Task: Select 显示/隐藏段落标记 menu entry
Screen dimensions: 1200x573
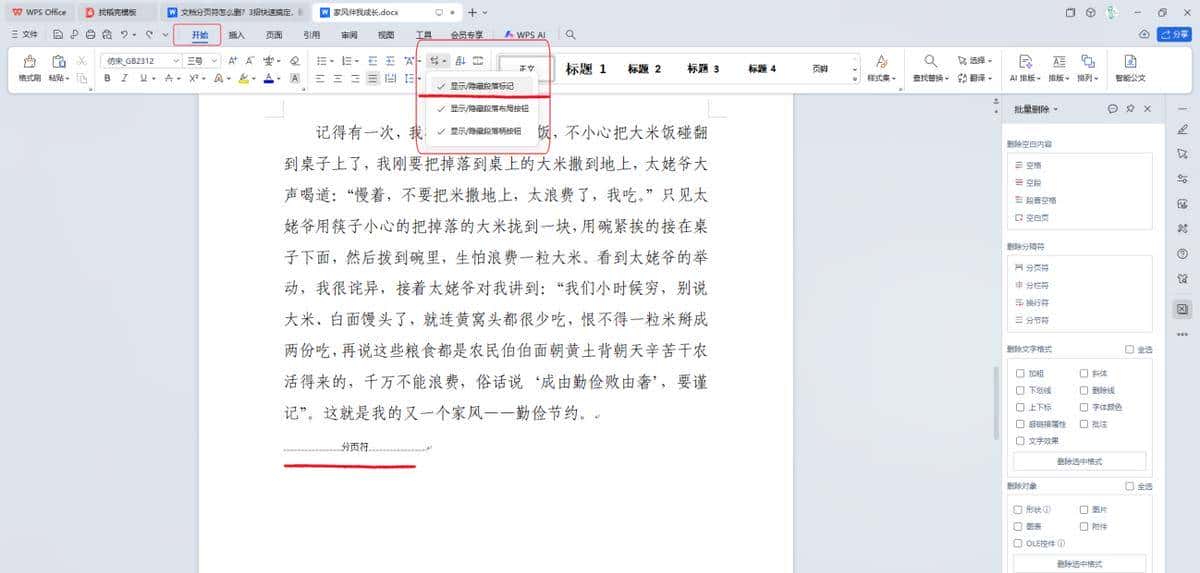Action: click(482, 86)
